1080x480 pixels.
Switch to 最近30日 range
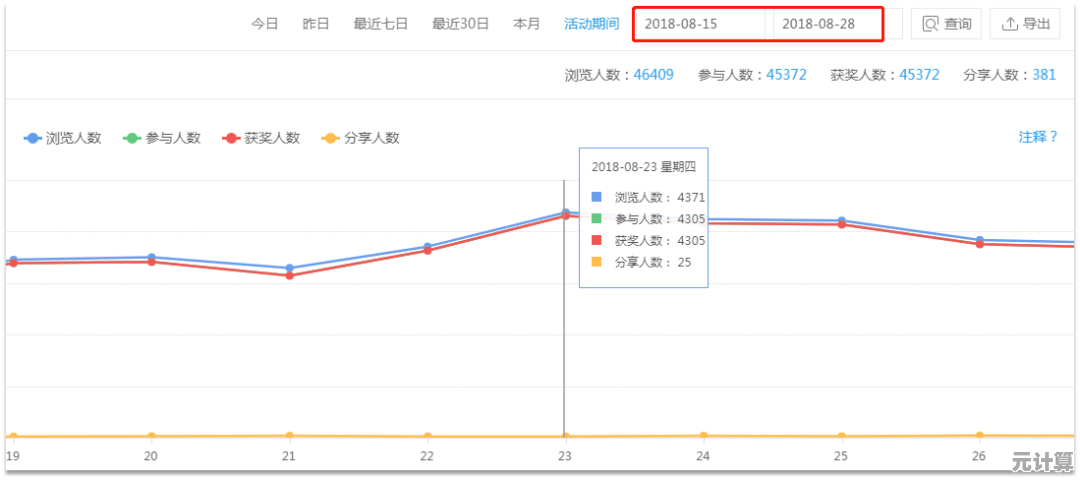(x=460, y=24)
